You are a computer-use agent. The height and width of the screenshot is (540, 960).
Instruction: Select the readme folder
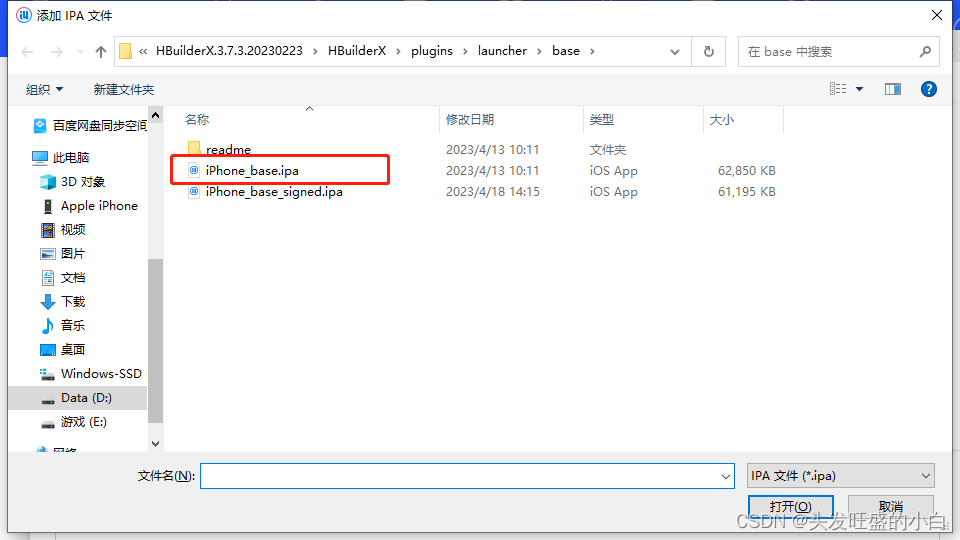228,149
